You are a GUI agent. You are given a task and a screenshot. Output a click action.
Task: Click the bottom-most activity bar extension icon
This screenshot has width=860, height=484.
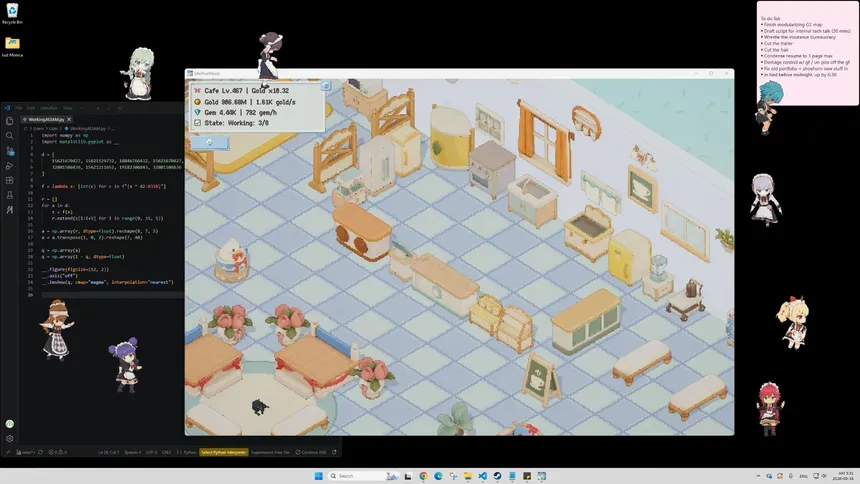point(9,210)
